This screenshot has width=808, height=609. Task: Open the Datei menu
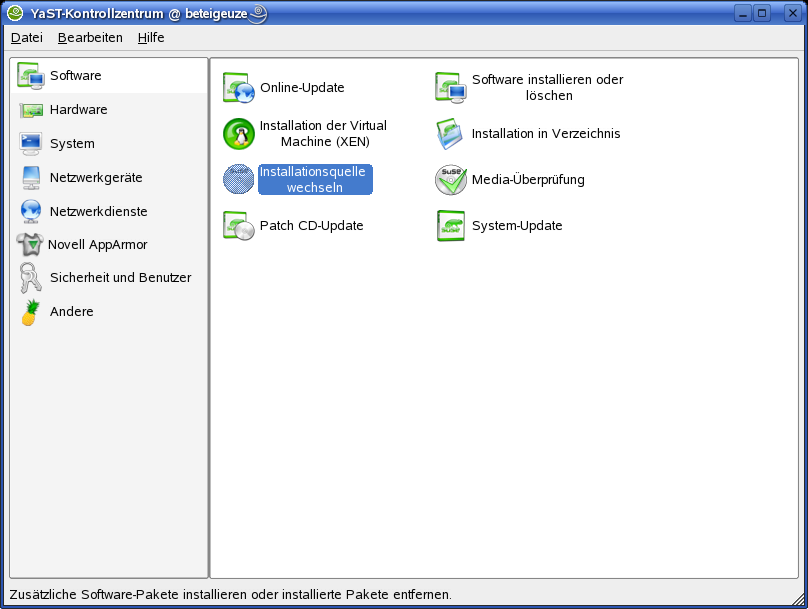coord(27,38)
